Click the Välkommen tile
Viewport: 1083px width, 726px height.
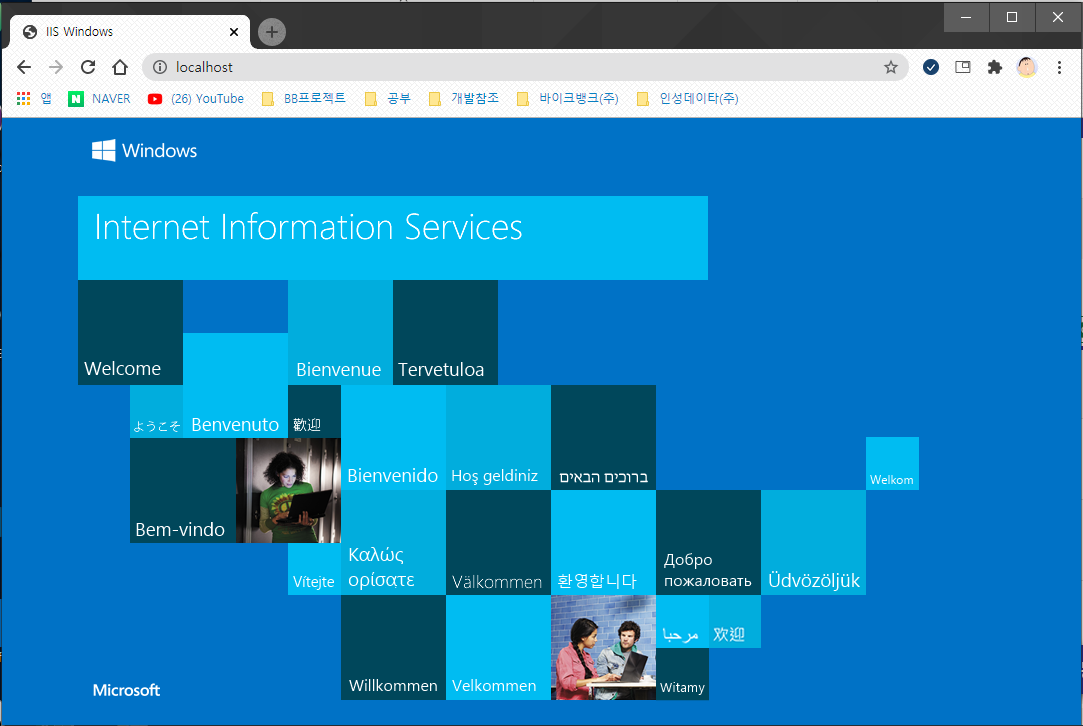499,543
